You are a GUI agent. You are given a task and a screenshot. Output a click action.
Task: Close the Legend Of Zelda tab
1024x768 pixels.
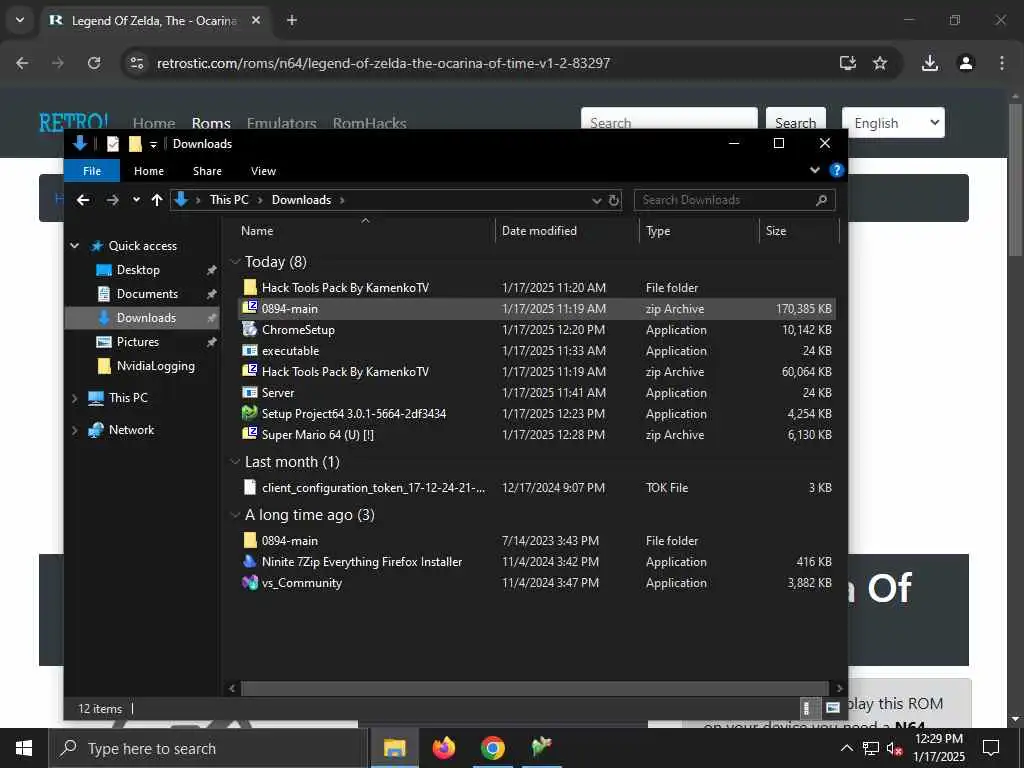256,20
